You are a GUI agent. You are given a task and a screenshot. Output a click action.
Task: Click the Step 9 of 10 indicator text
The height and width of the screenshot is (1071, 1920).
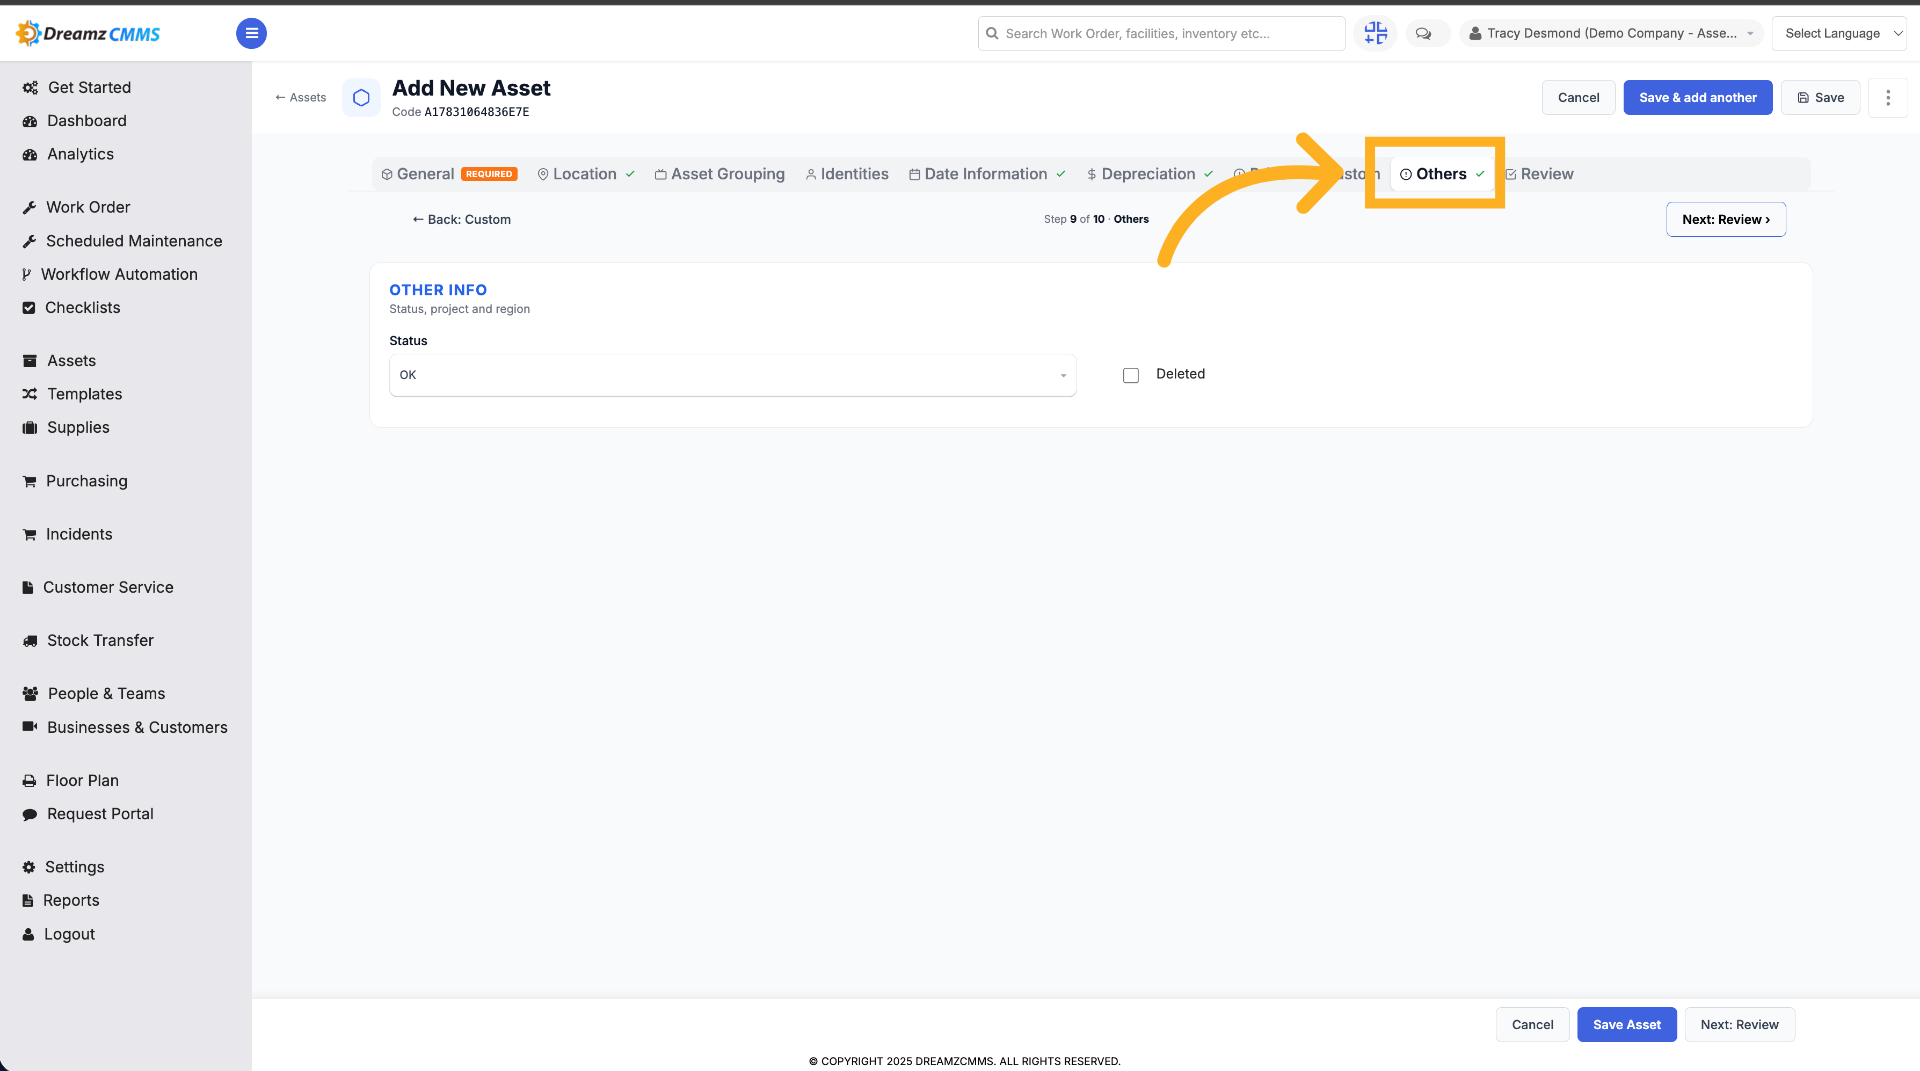[1096, 220]
